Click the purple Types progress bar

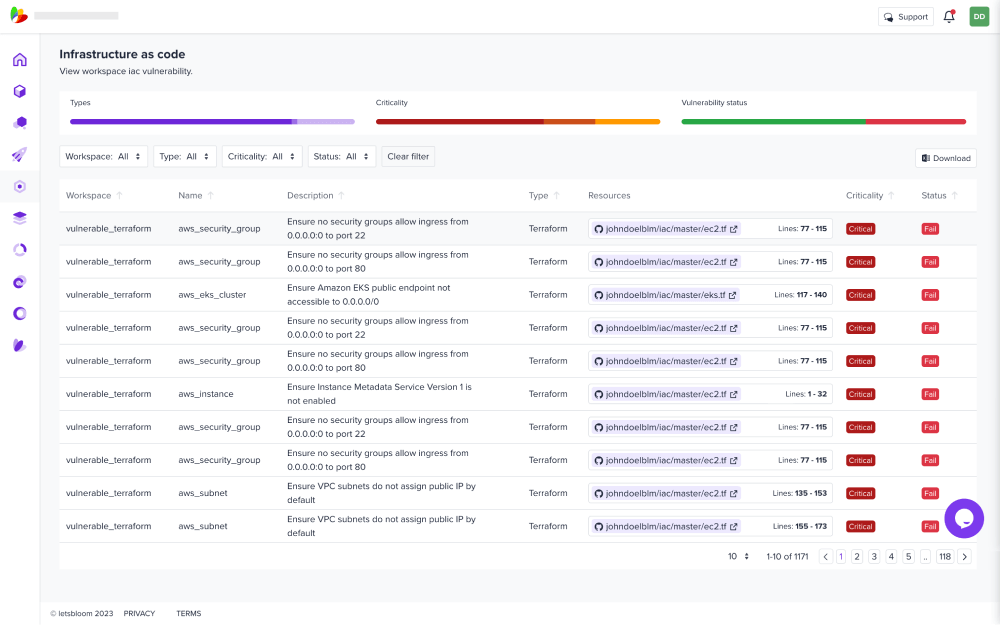tap(212, 121)
